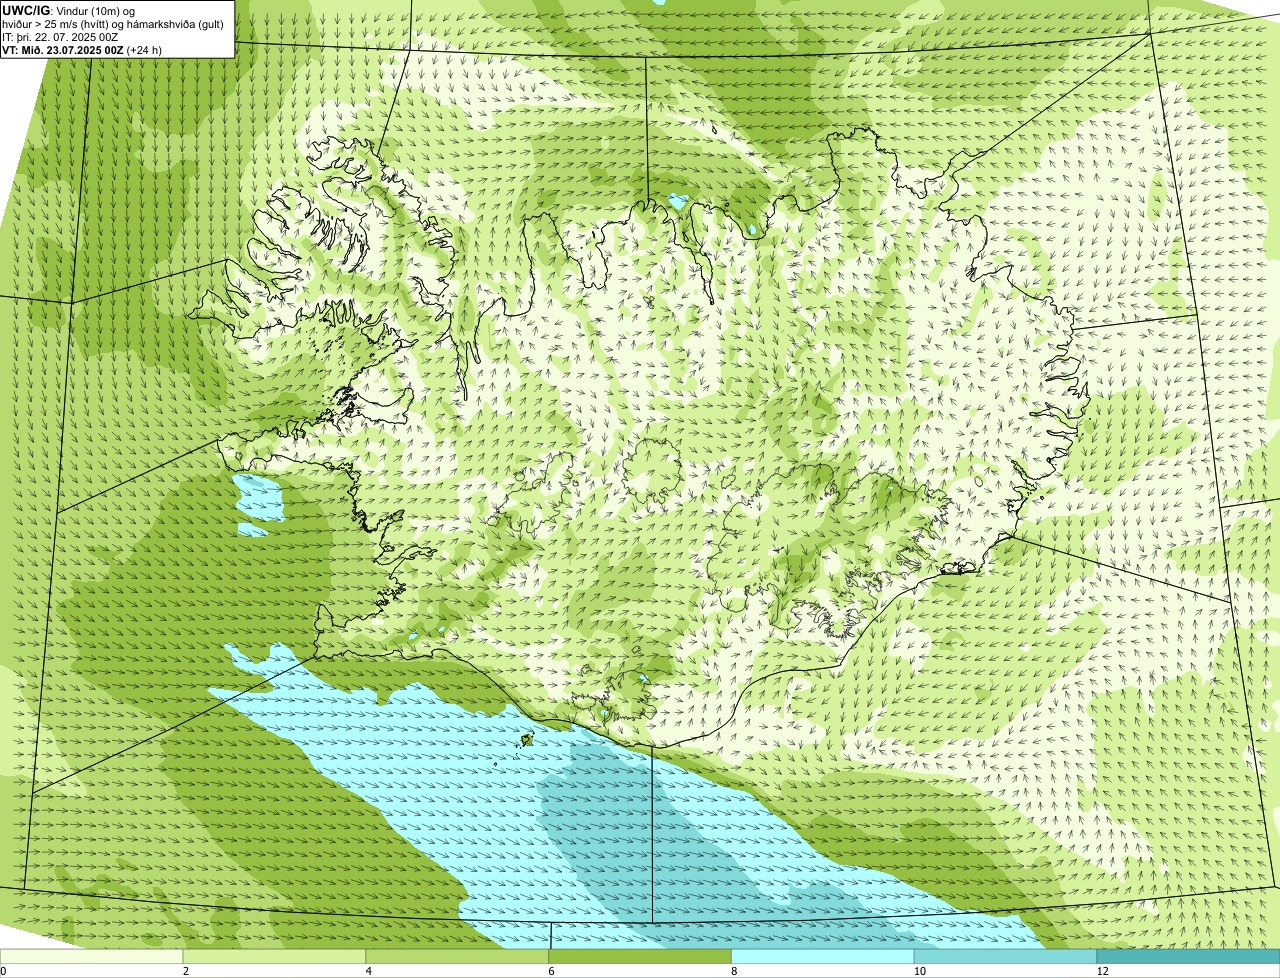Click the color bar tick label "6"
This screenshot has height=978, width=1280.
pos(552,971)
